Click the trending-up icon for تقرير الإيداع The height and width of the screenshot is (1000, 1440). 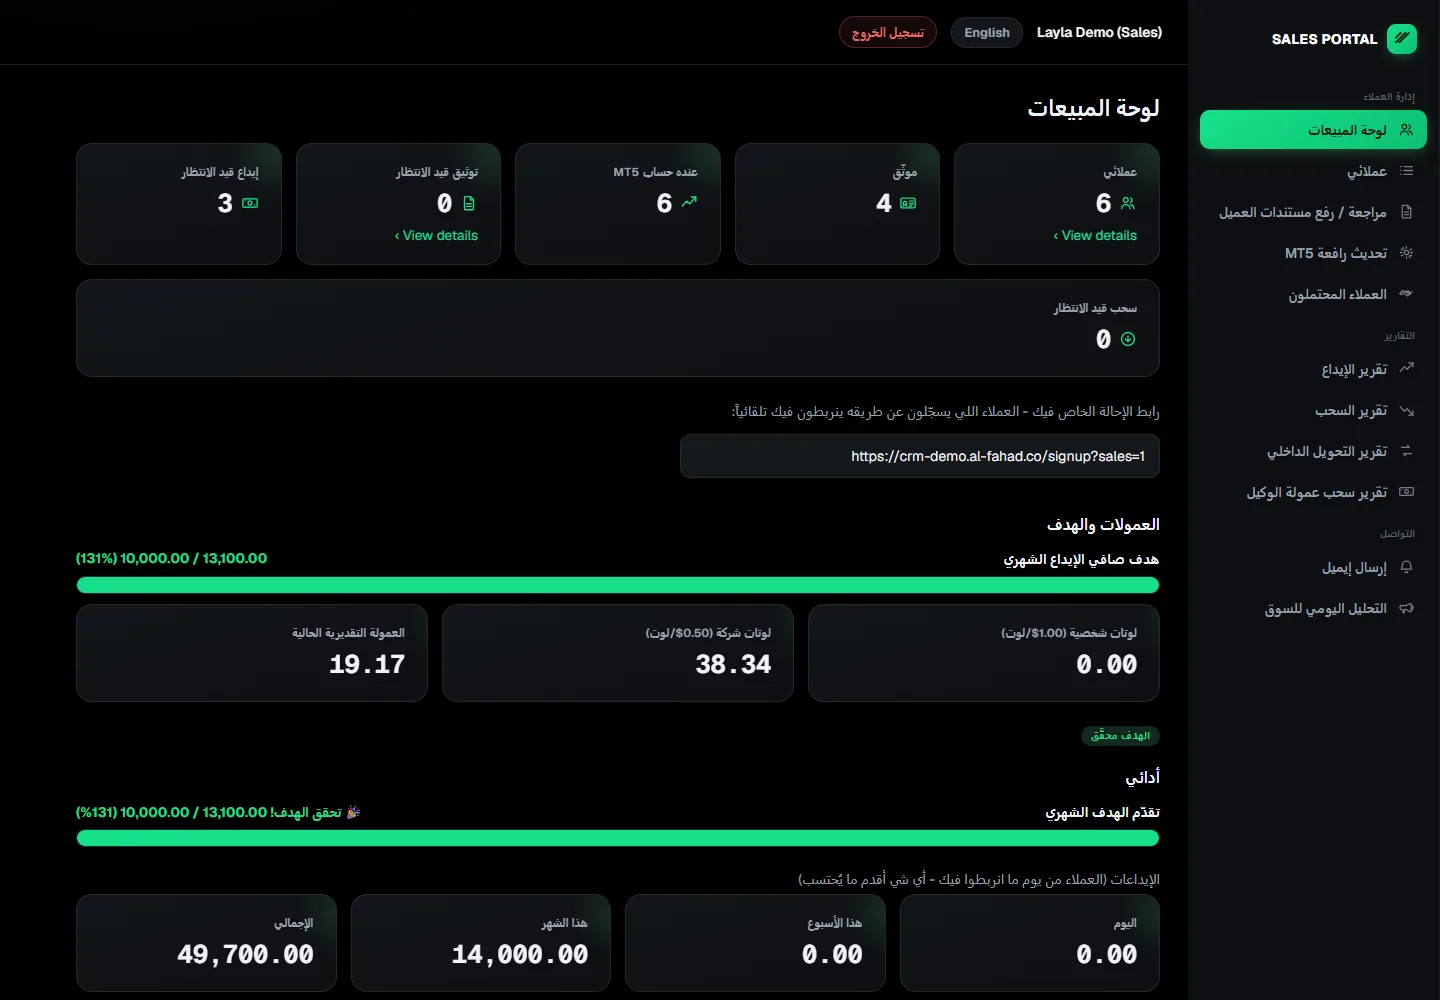(1406, 368)
